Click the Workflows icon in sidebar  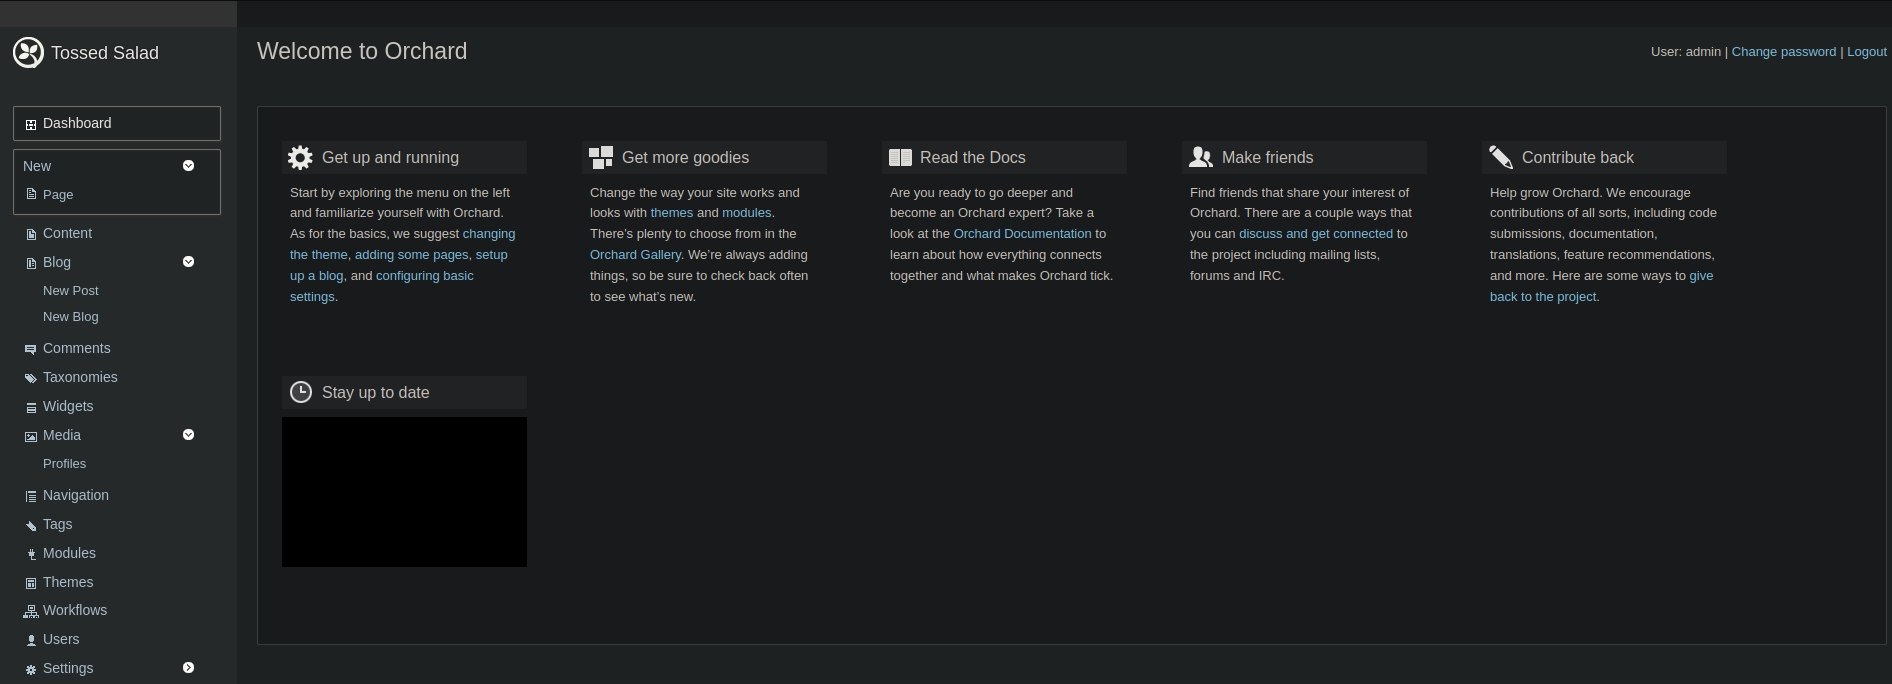click(30, 611)
